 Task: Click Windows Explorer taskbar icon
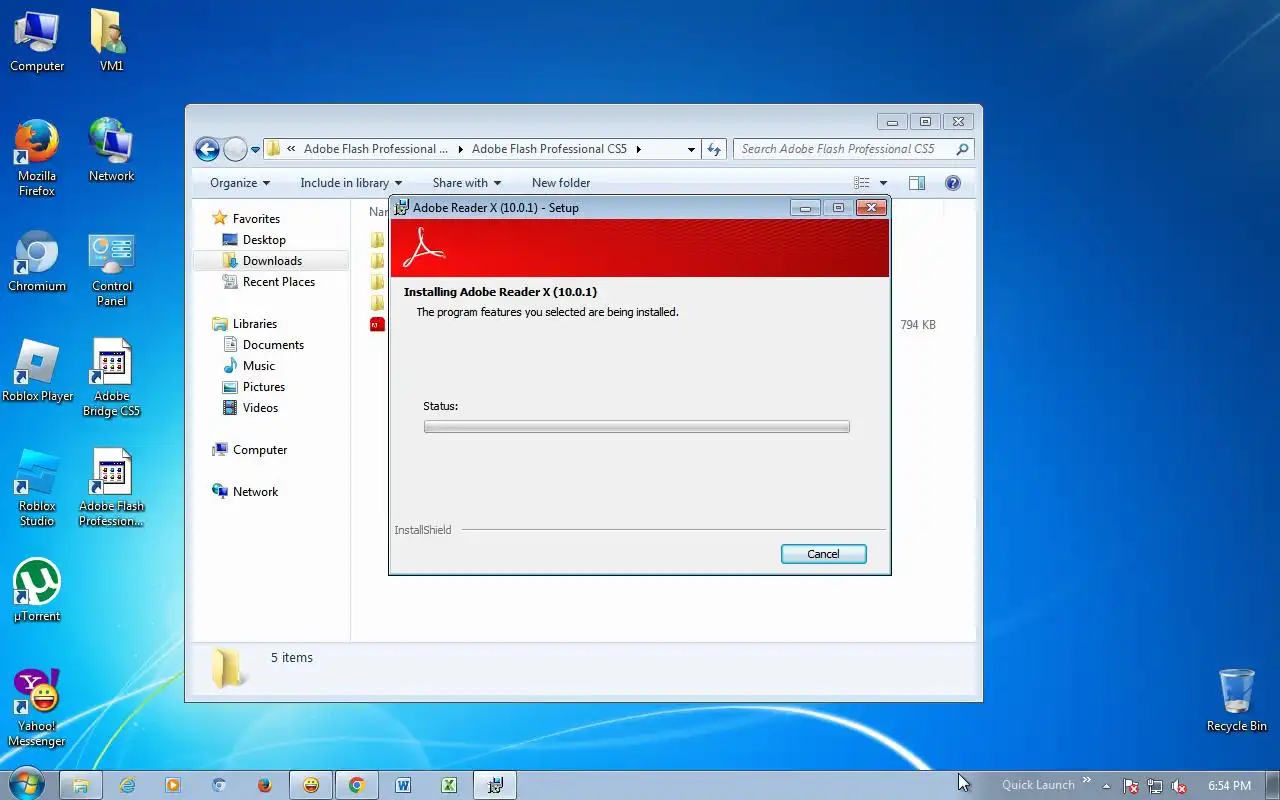point(80,786)
